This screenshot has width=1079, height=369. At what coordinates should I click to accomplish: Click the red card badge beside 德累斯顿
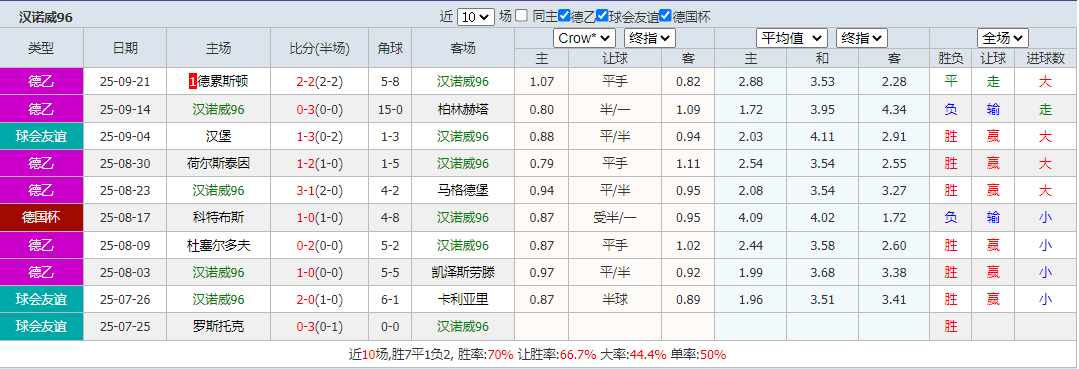point(193,82)
